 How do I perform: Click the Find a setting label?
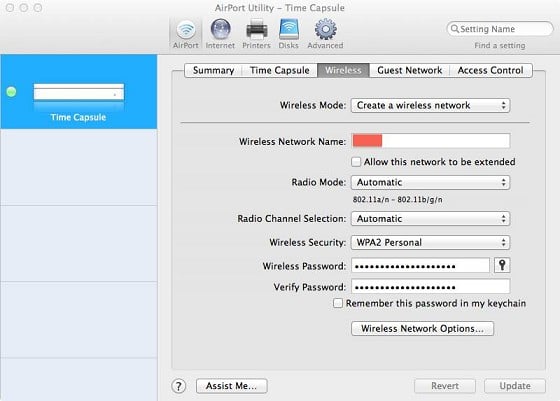pyautogui.click(x=500, y=46)
